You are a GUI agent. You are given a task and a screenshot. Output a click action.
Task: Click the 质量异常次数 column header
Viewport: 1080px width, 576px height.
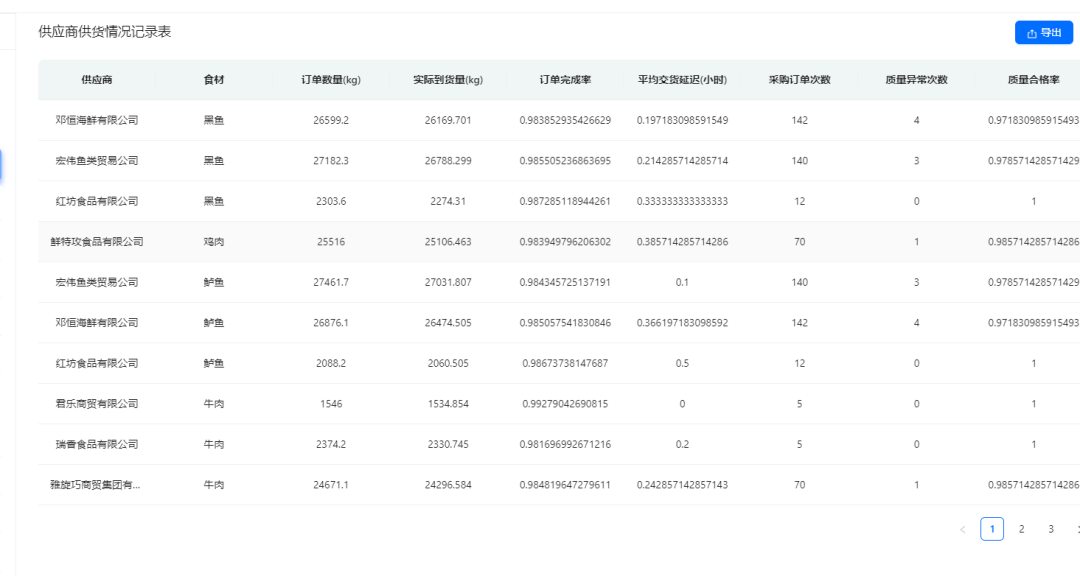click(916, 80)
